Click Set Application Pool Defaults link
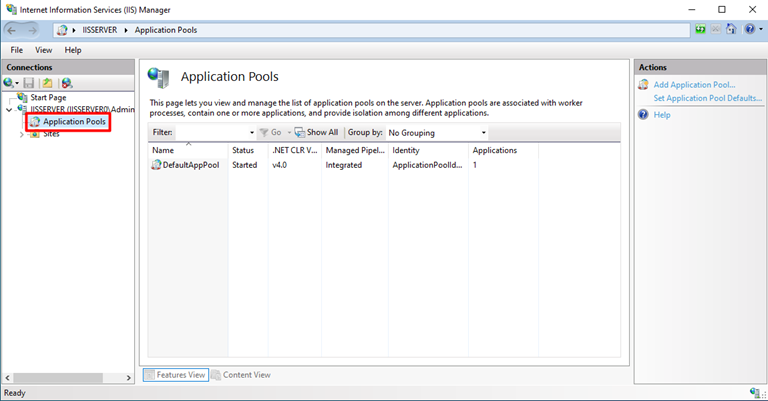 pyautogui.click(x=707, y=98)
